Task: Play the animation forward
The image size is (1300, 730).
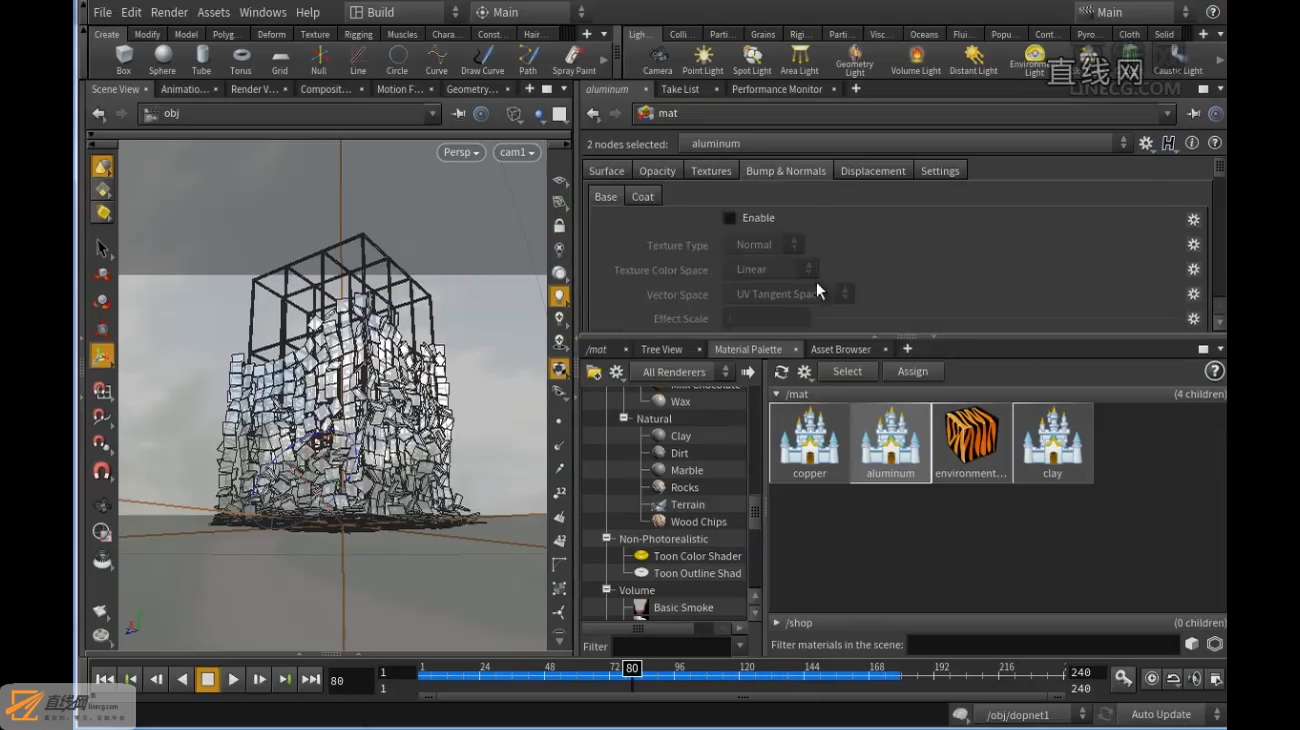Action: coord(233,680)
